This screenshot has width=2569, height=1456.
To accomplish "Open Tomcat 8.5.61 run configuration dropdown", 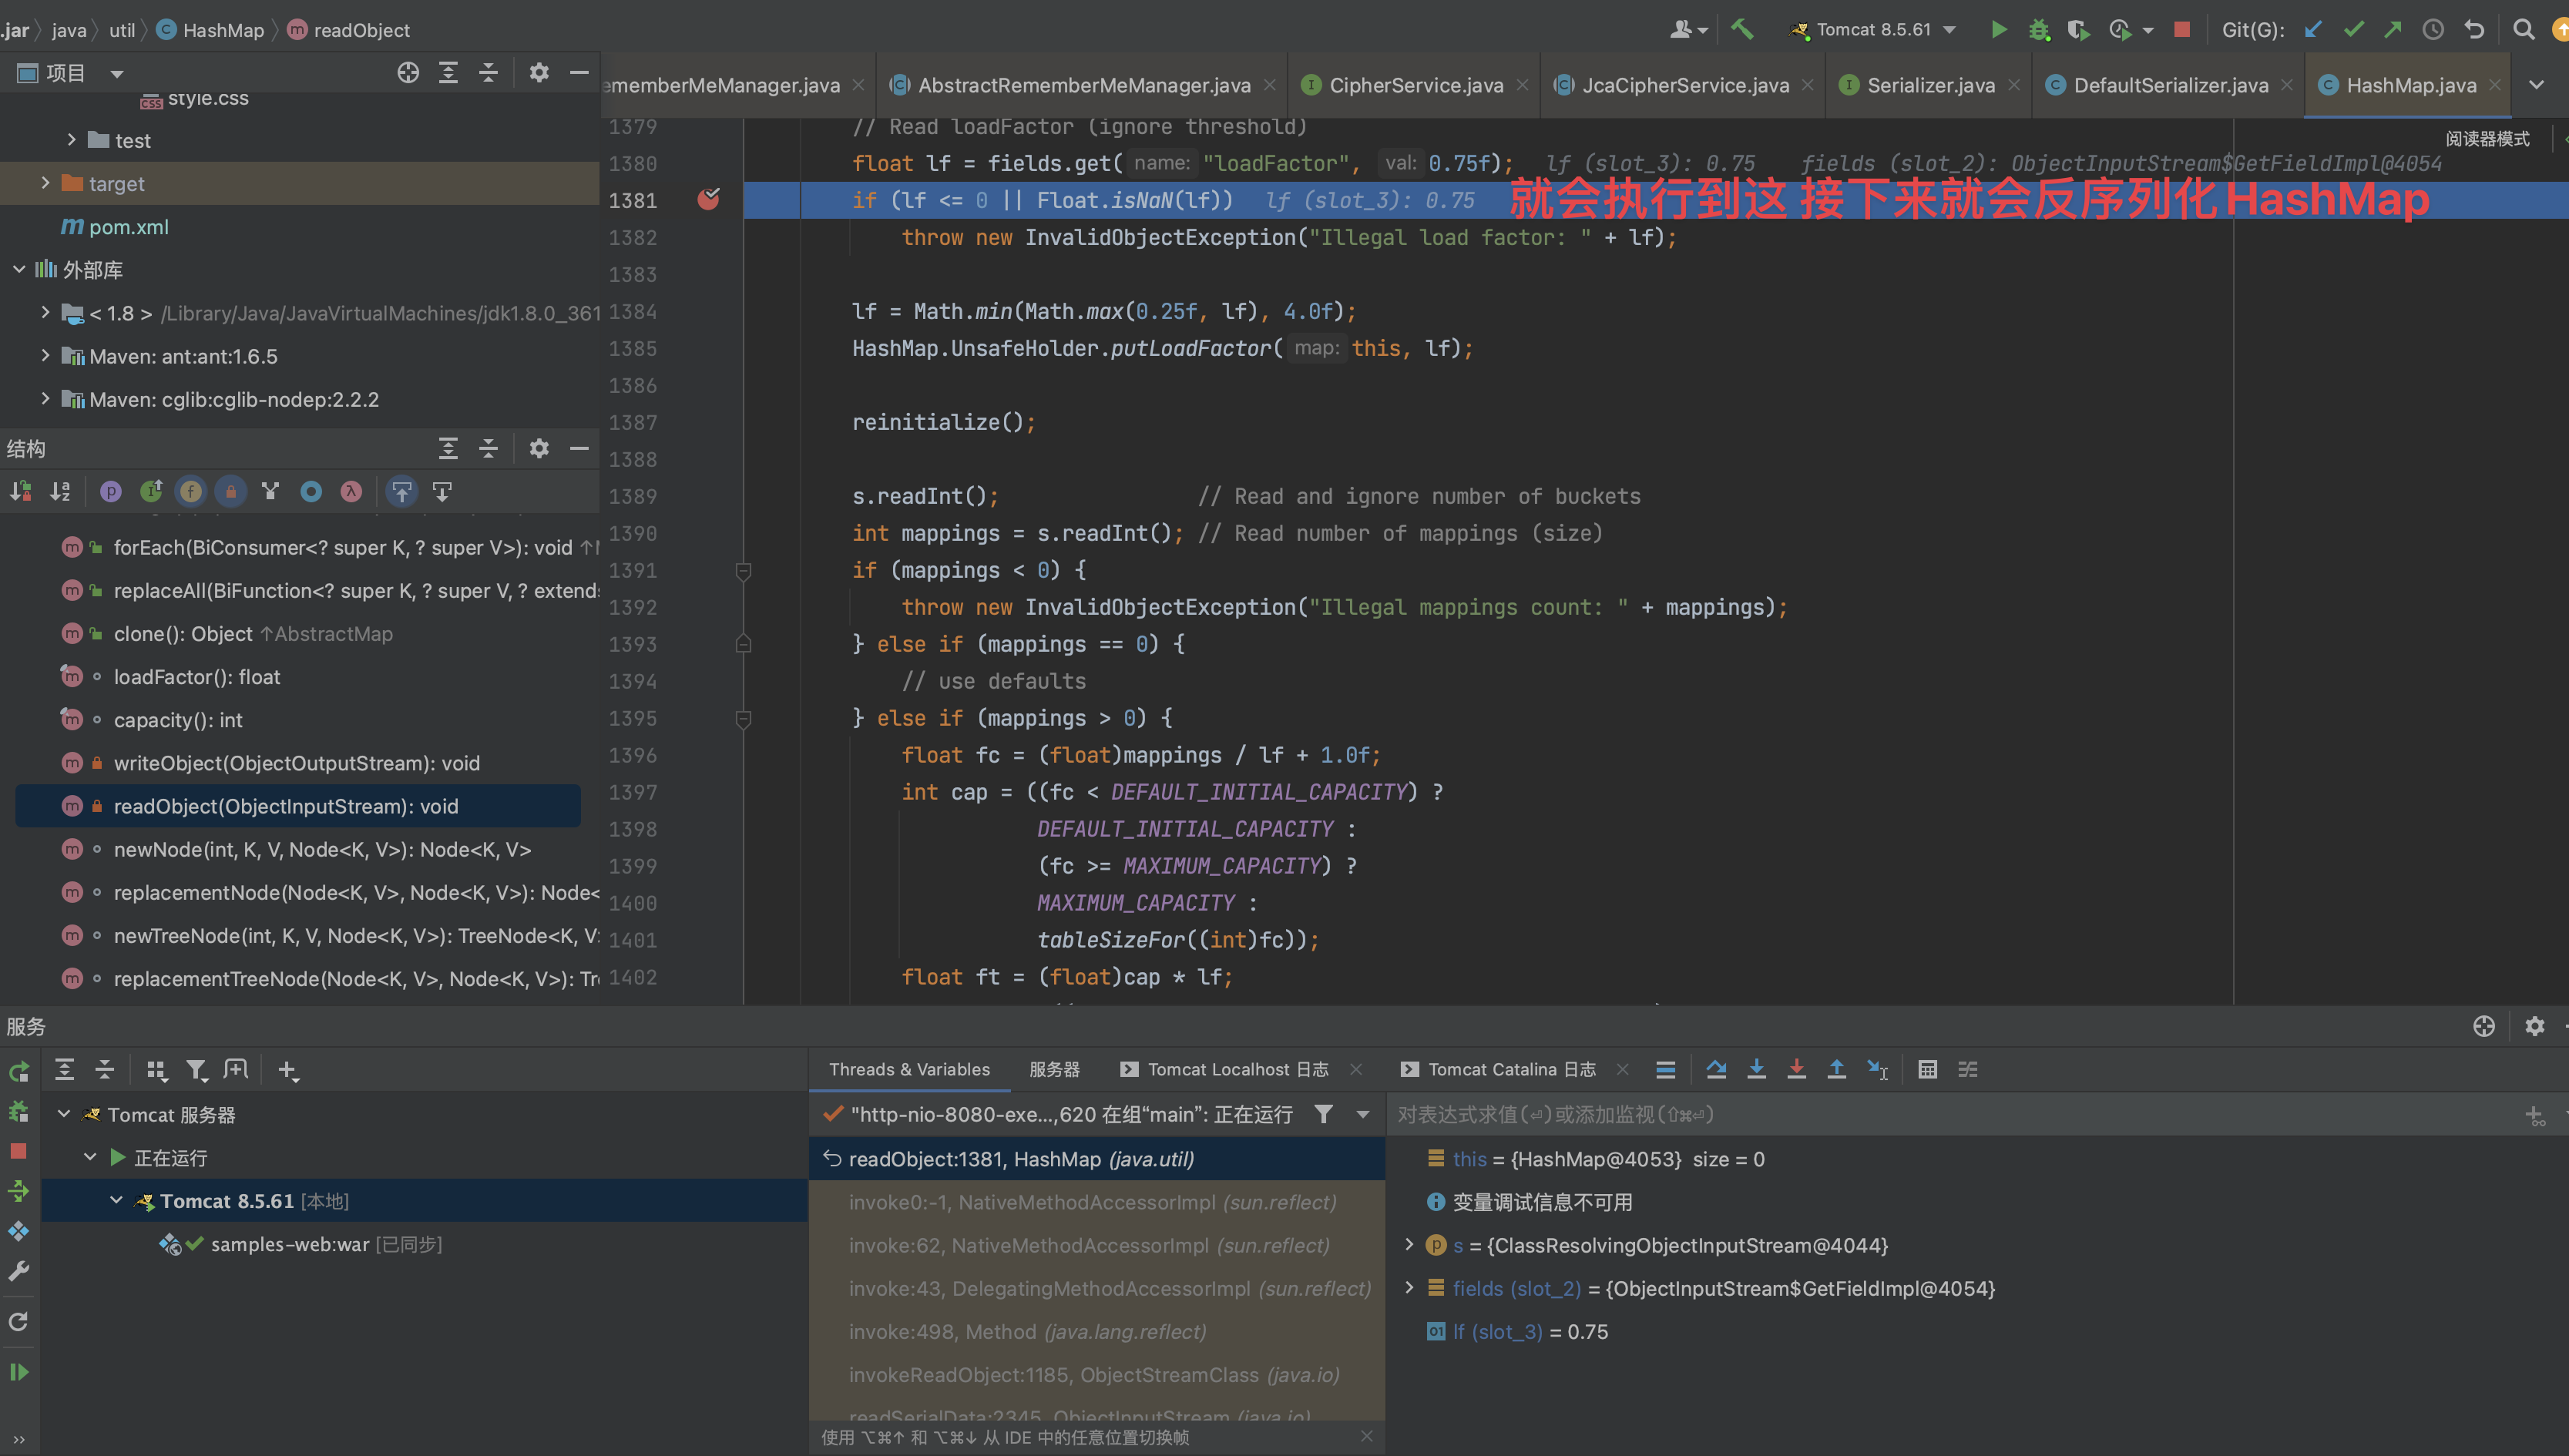I will coord(1873,29).
